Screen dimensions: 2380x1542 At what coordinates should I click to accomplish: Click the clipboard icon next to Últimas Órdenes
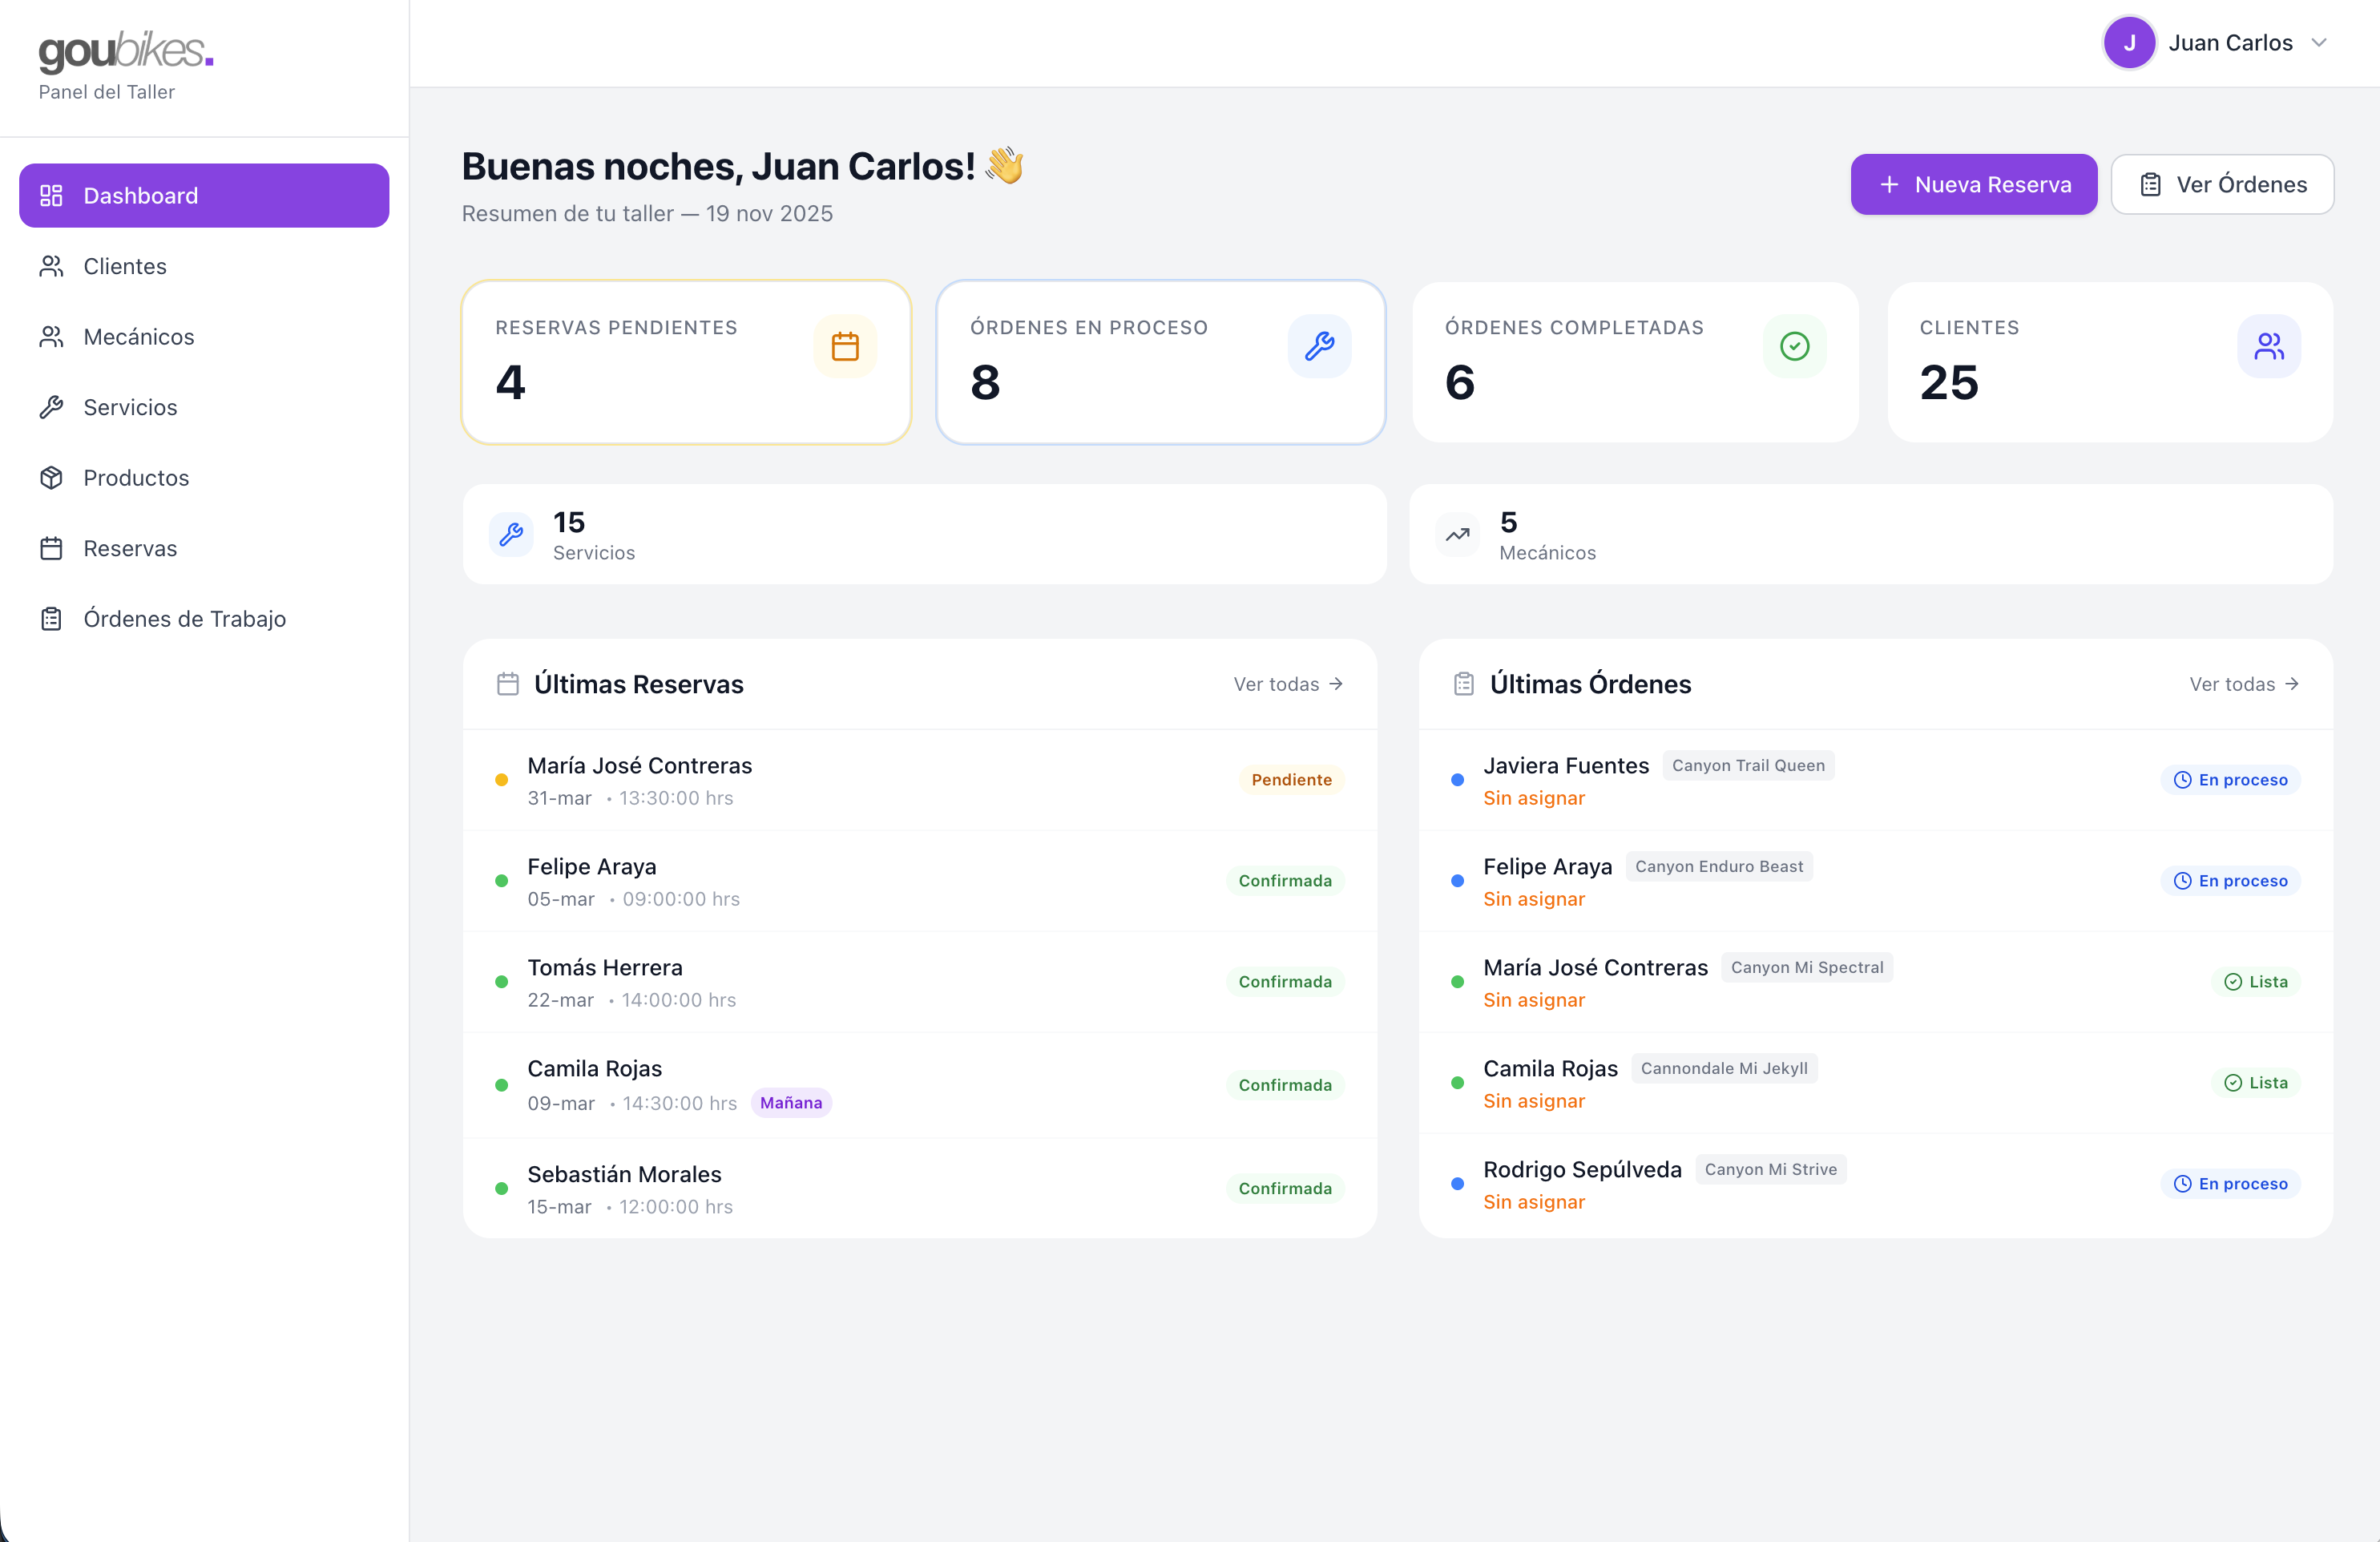pyautogui.click(x=1463, y=684)
